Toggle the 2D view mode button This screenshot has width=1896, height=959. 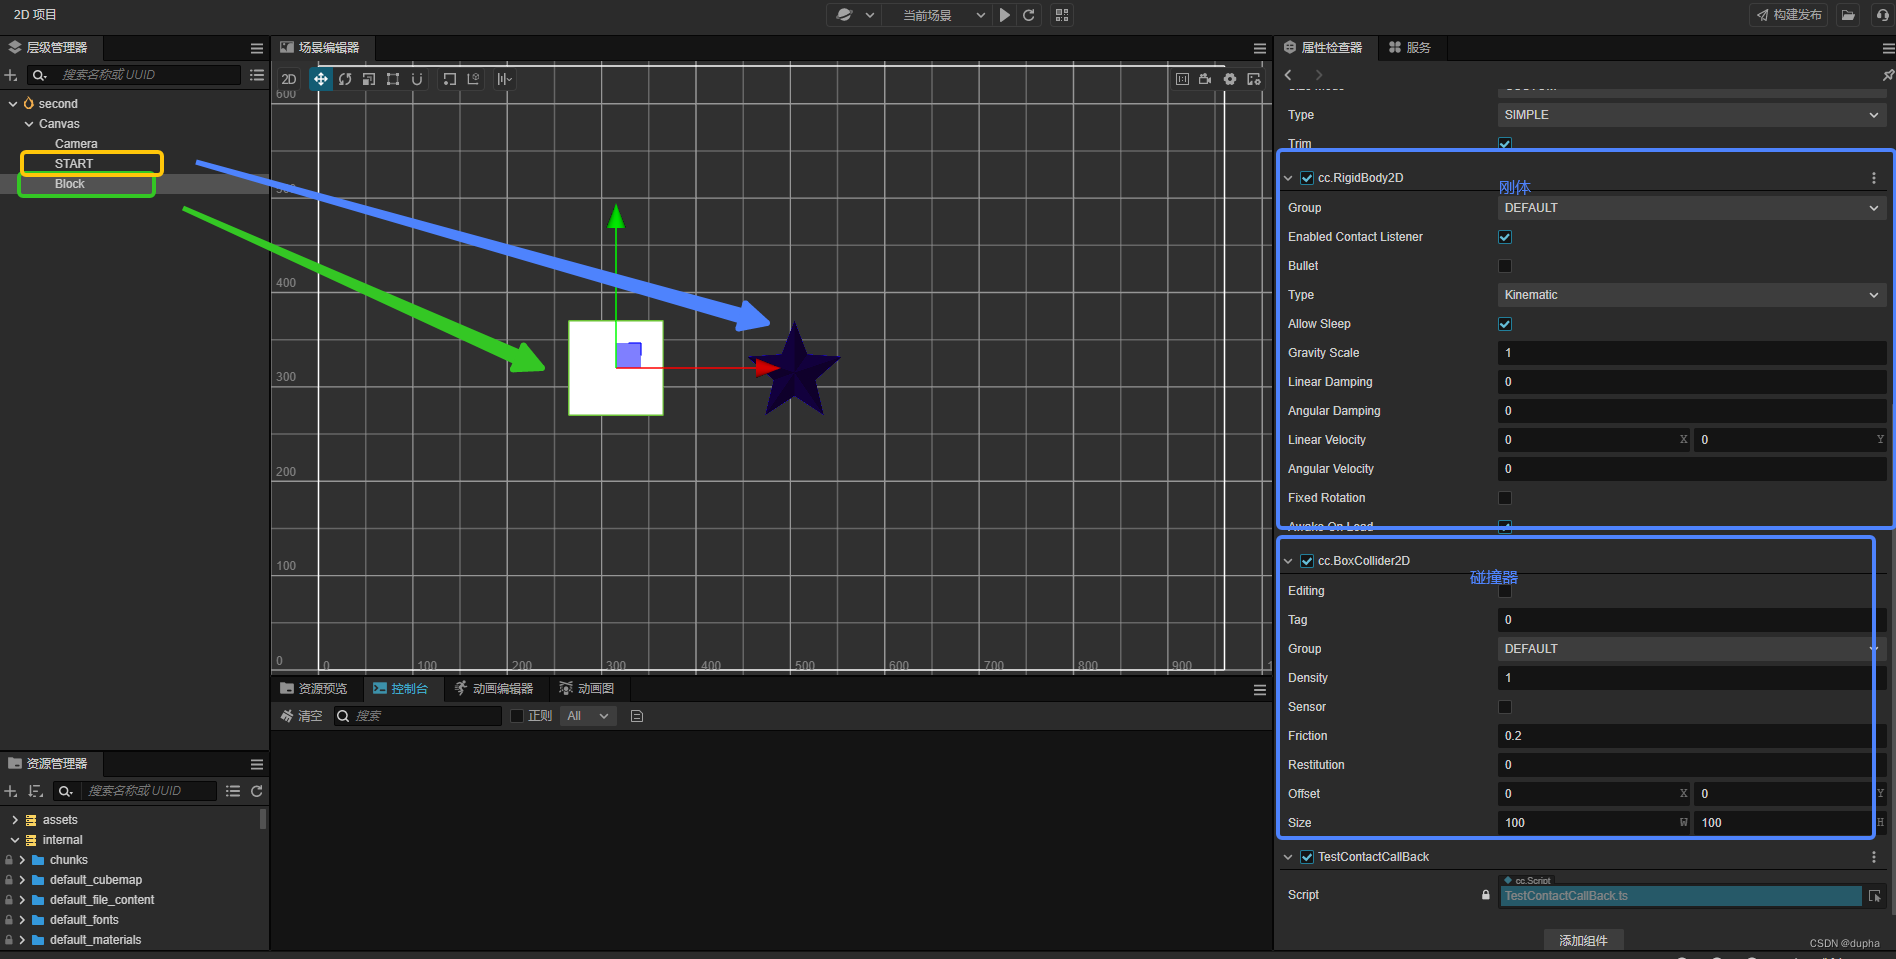(x=289, y=79)
